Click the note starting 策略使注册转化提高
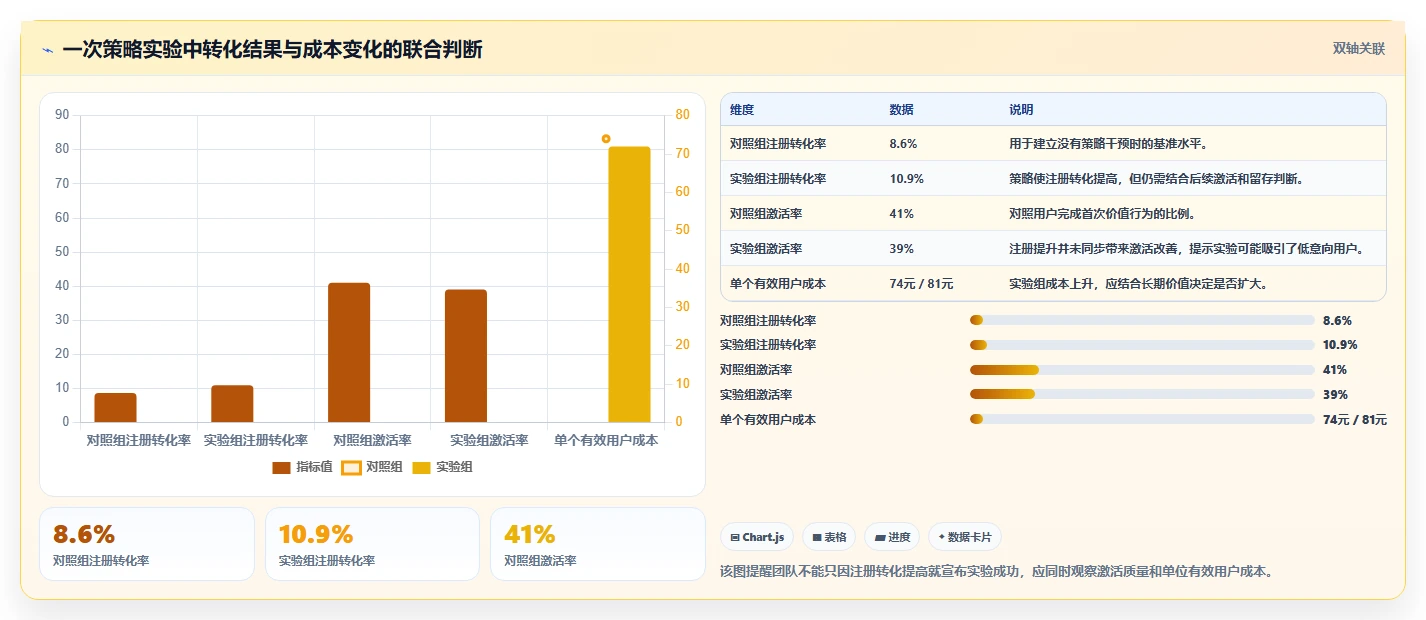The height and width of the screenshot is (620, 1426). click(x=1156, y=179)
